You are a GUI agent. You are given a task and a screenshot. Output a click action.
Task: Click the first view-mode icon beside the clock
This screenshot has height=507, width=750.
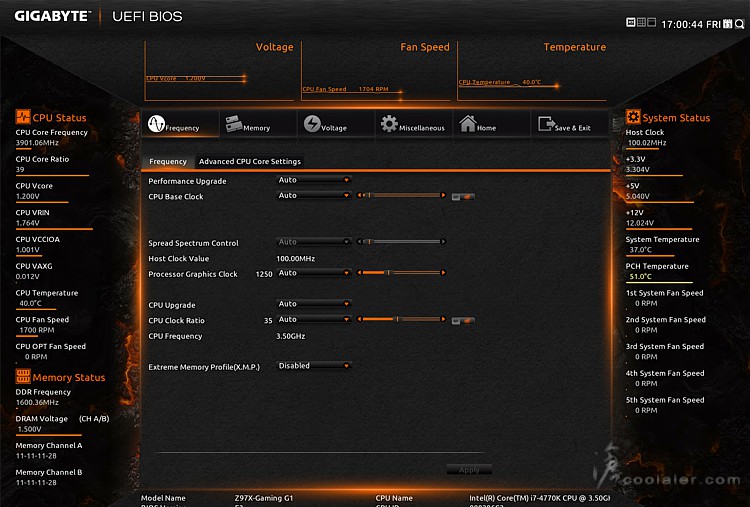pyautogui.click(x=630, y=22)
